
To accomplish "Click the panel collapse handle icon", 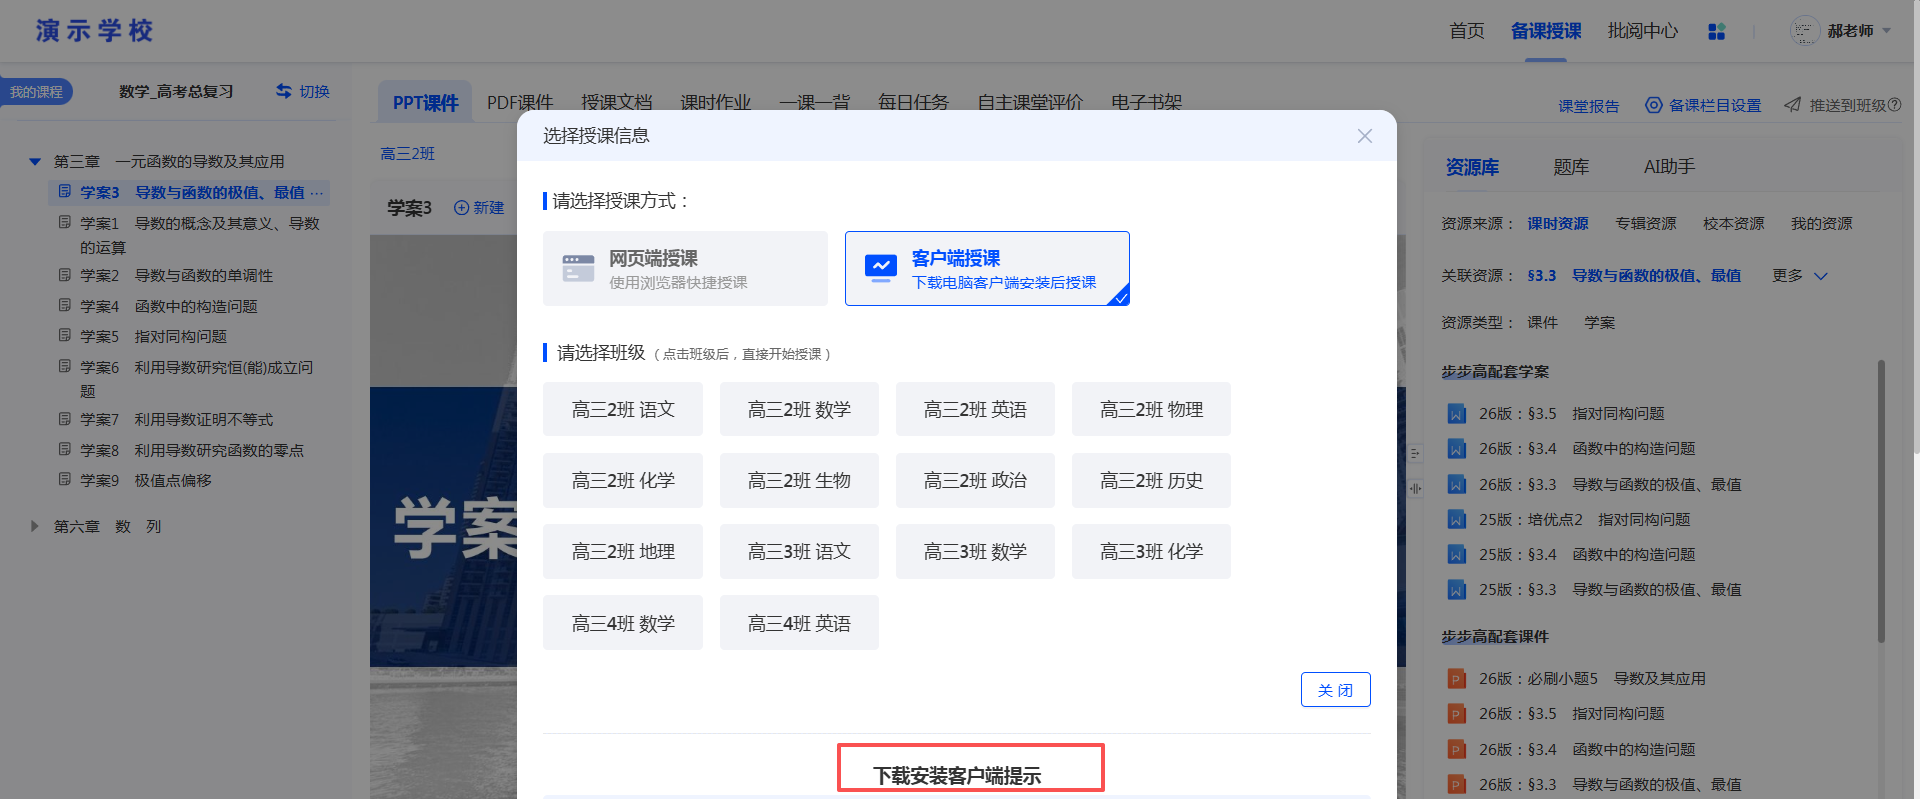I will [1415, 453].
